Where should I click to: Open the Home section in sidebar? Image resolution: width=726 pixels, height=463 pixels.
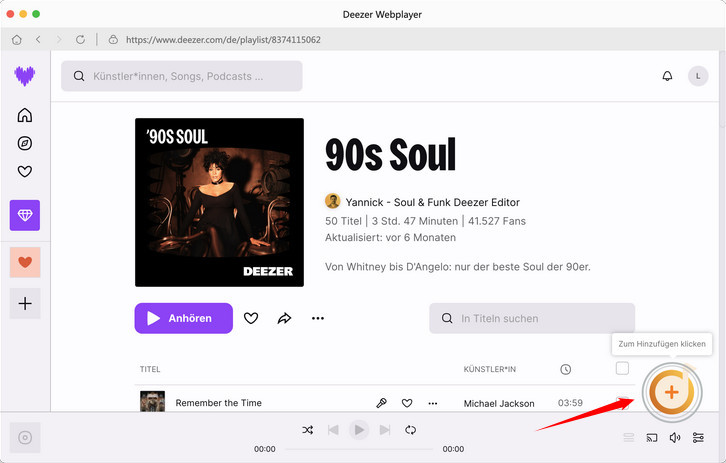click(25, 115)
